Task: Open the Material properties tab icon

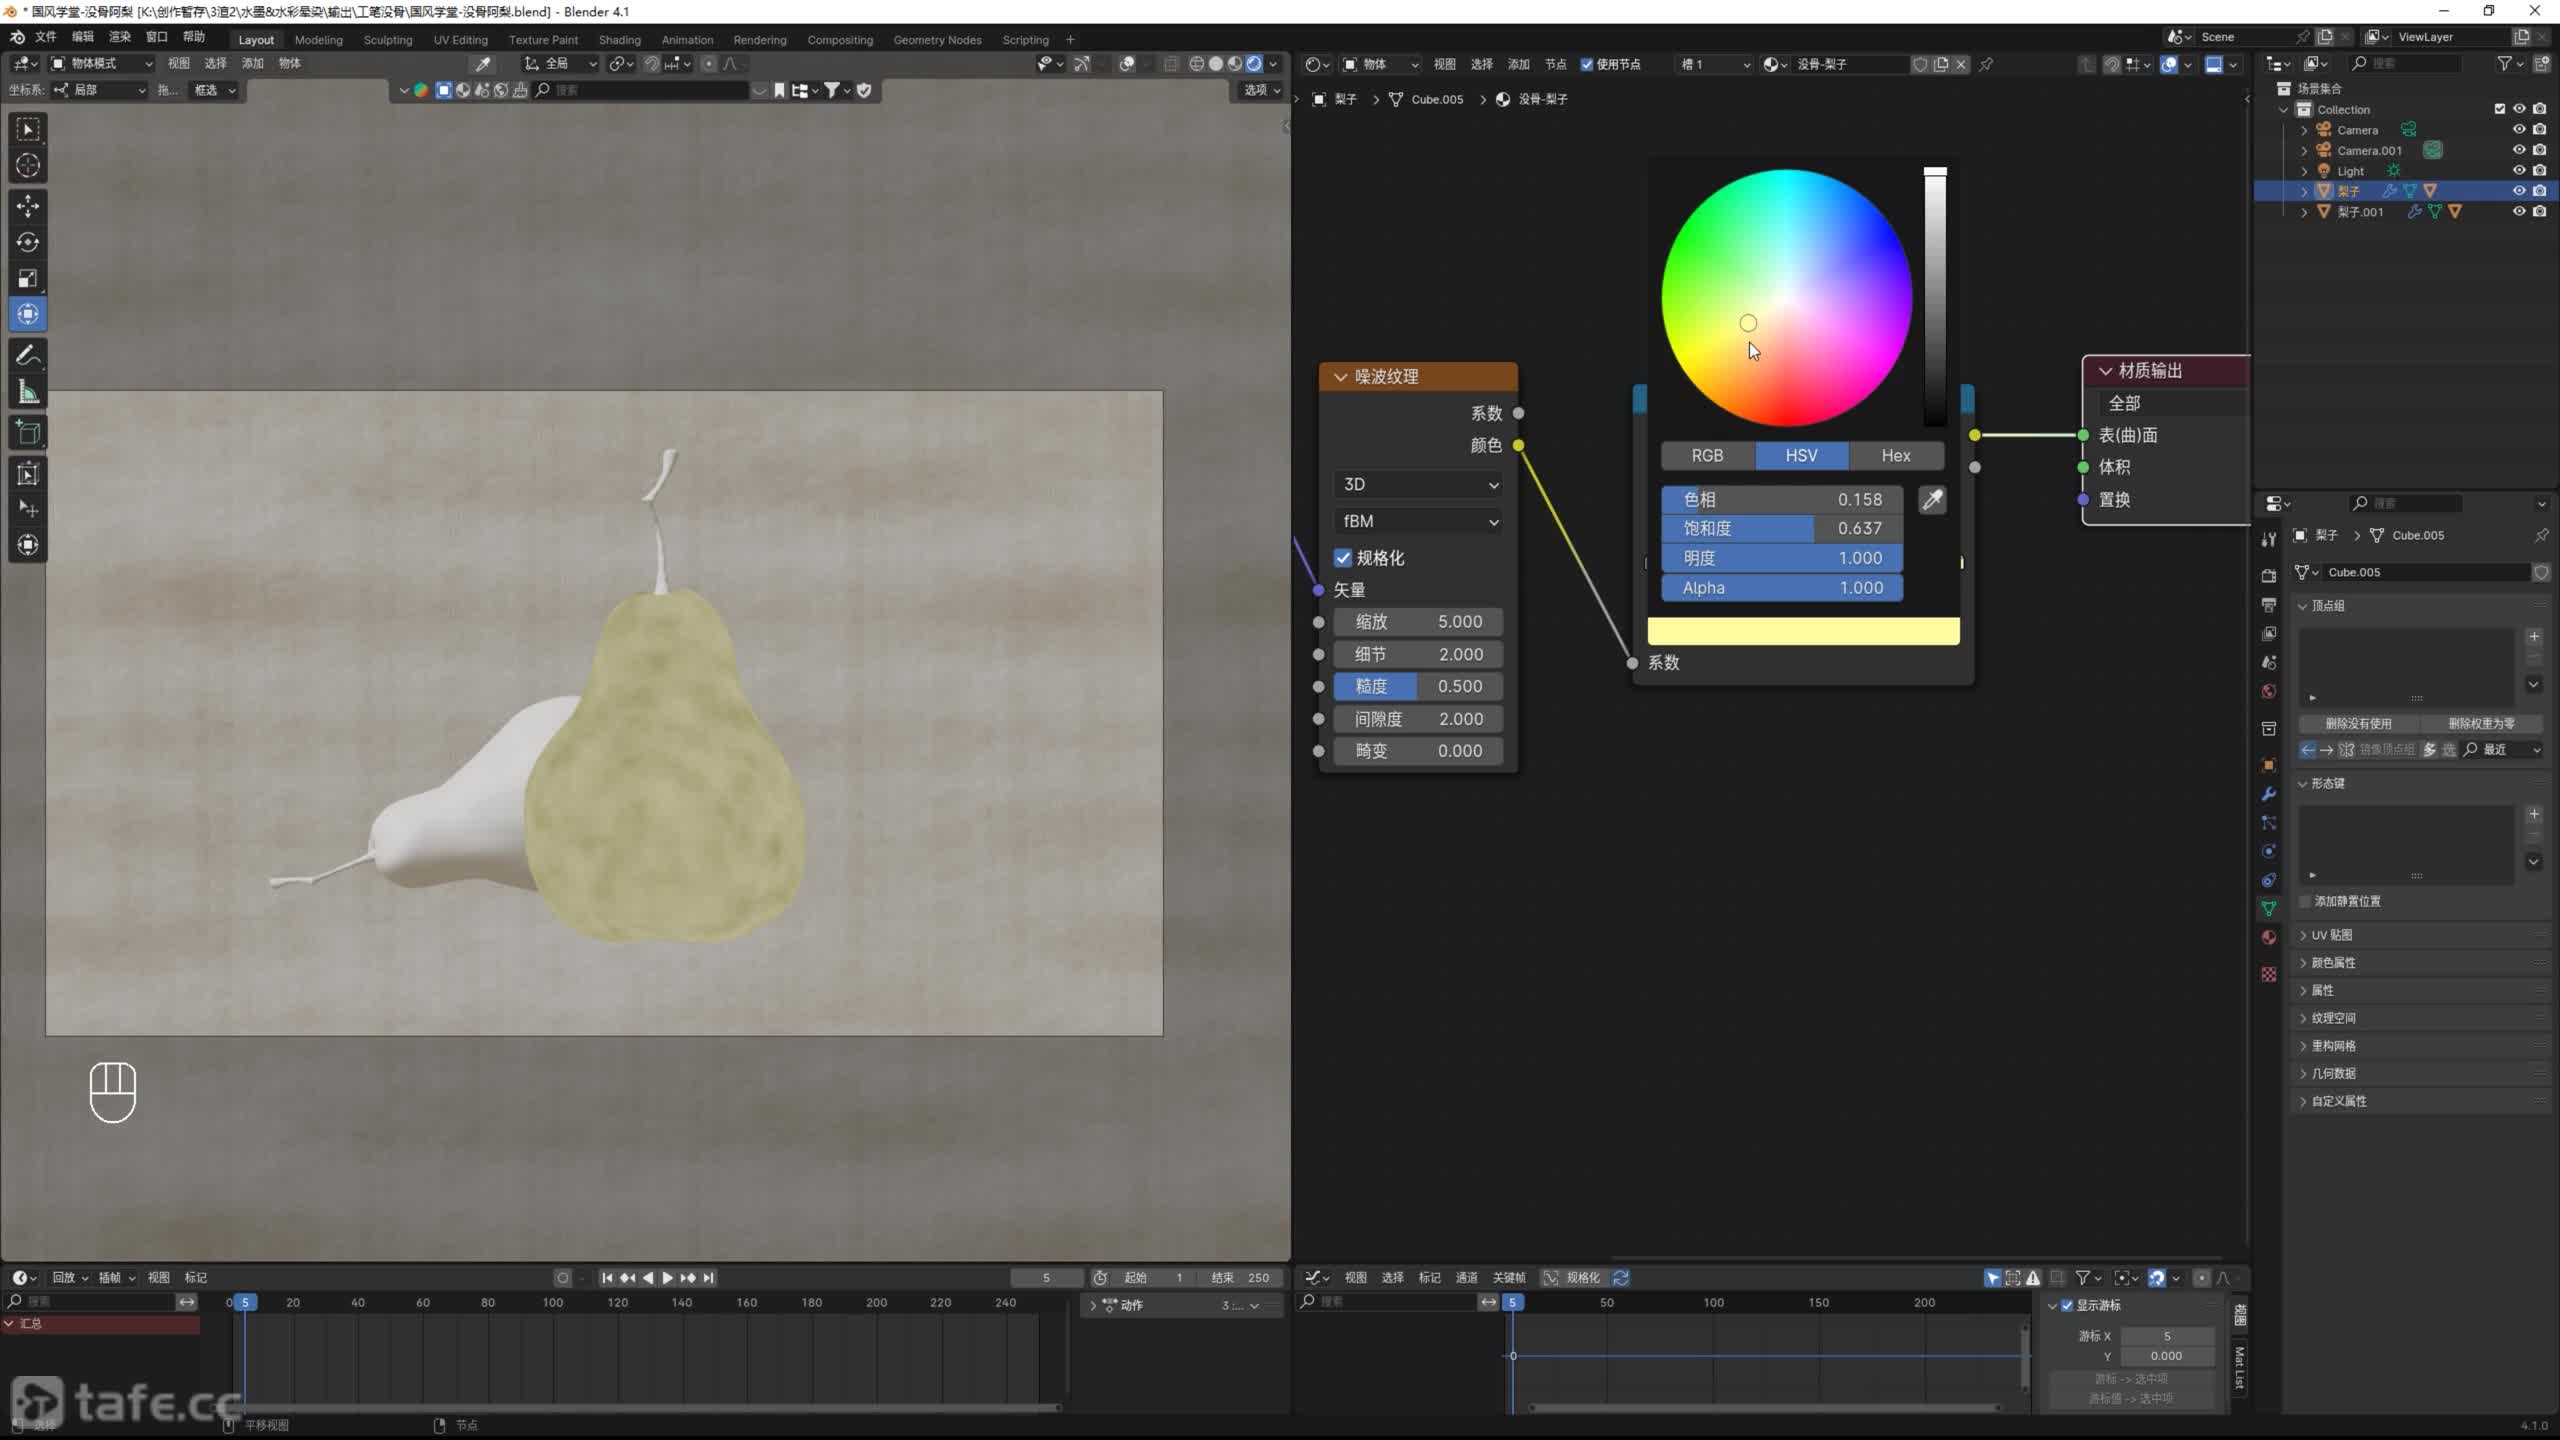Action: (x=2269, y=937)
